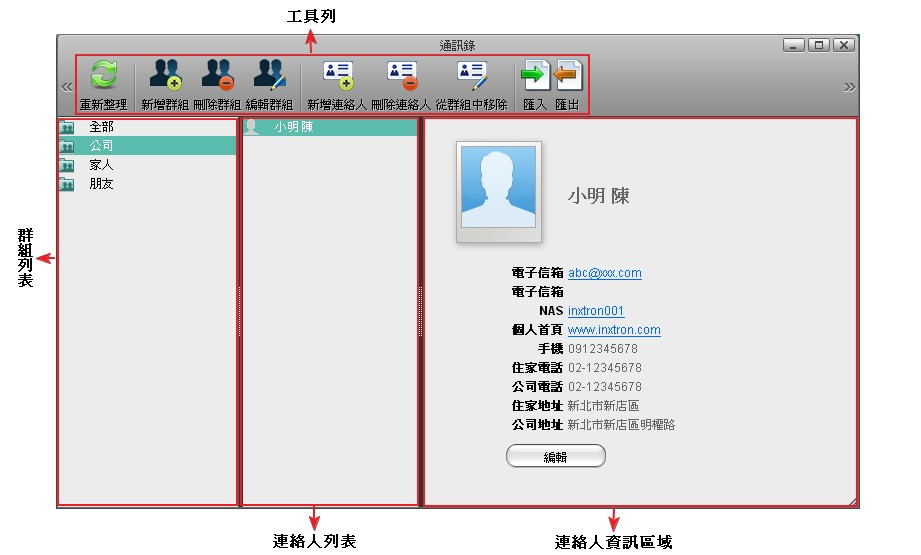
Task: Click the 刪除連絡人 delete contact icon
Action: pyautogui.click(x=401, y=77)
